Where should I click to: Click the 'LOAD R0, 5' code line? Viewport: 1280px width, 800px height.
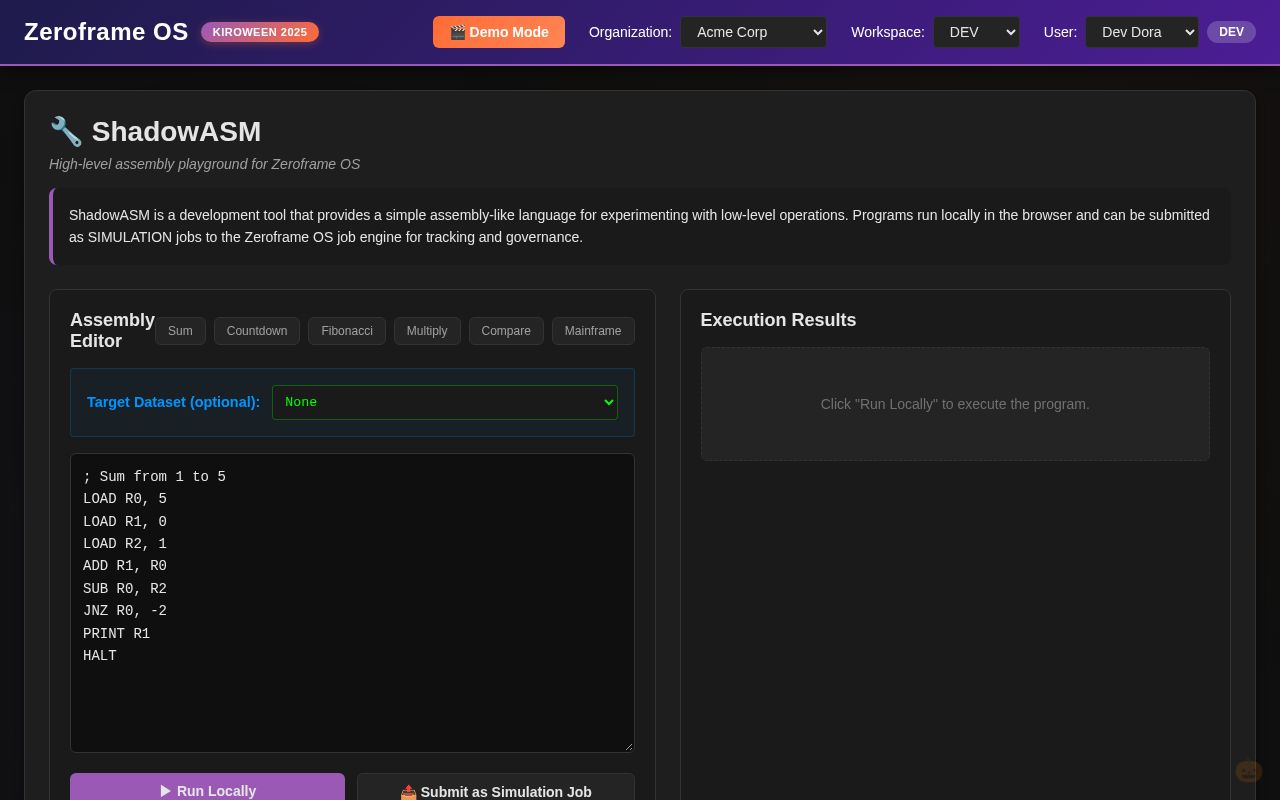pyautogui.click(x=125, y=499)
